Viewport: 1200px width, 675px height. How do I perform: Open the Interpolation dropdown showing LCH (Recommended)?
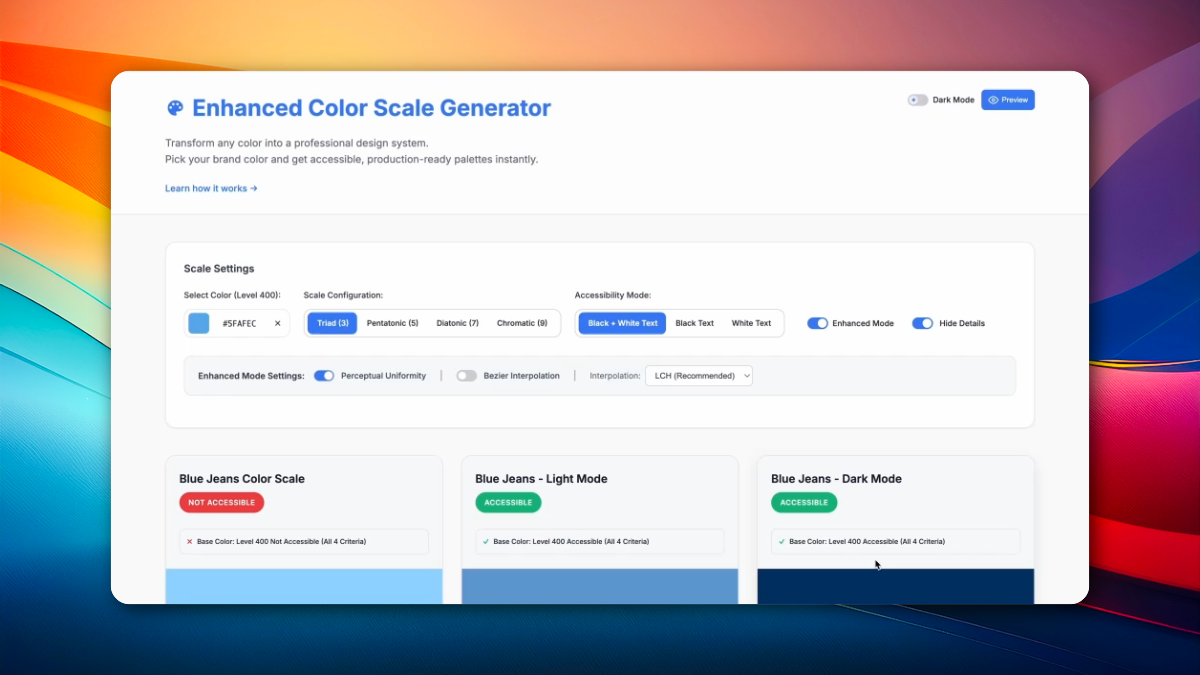pos(699,375)
